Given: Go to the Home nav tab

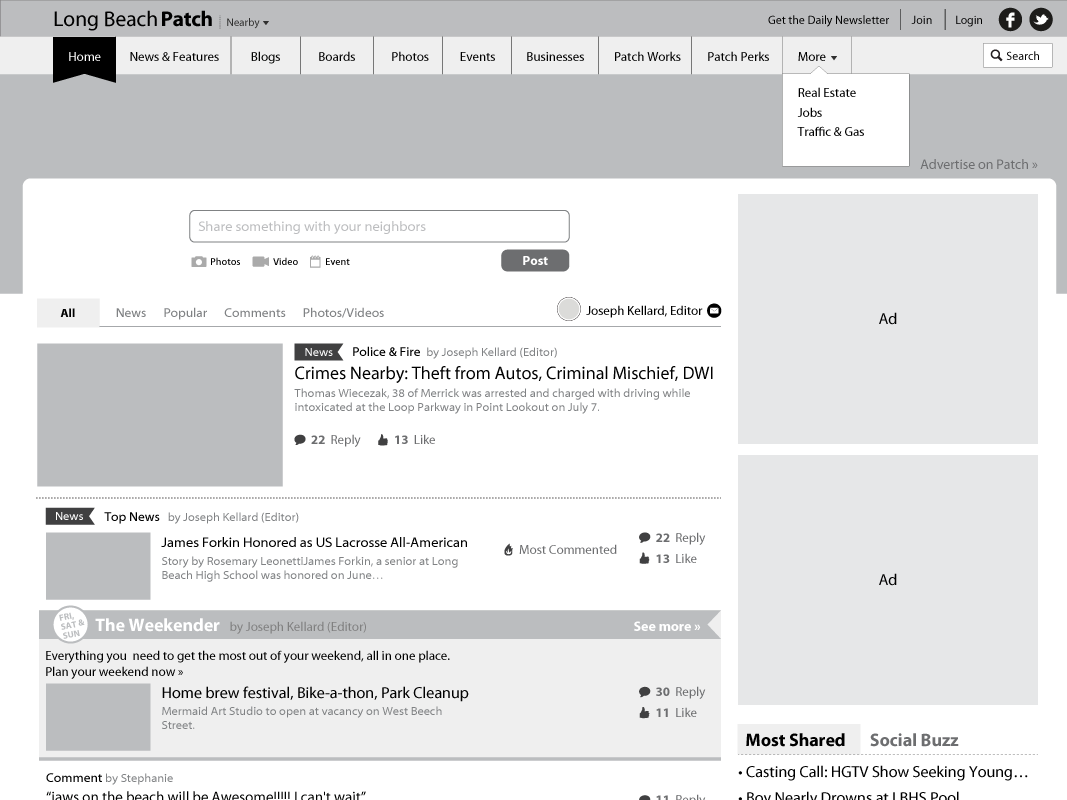Looking at the screenshot, I should point(84,56).
